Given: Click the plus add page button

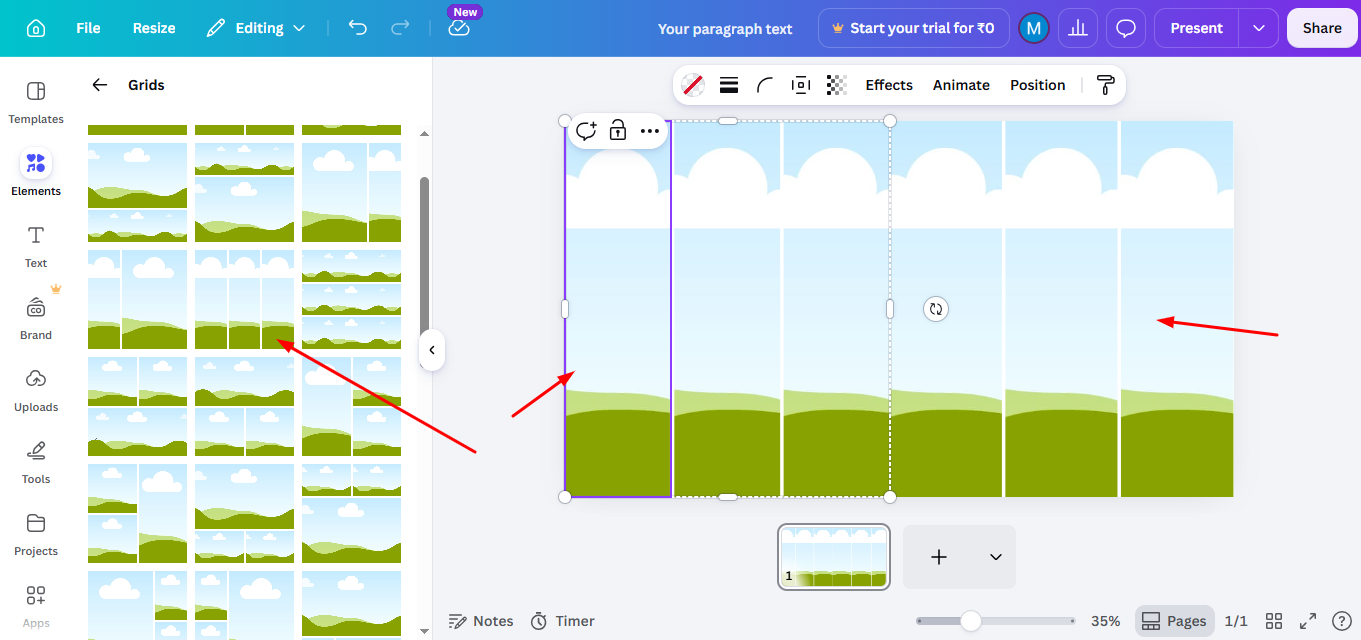Looking at the screenshot, I should [x=939, y=557].
